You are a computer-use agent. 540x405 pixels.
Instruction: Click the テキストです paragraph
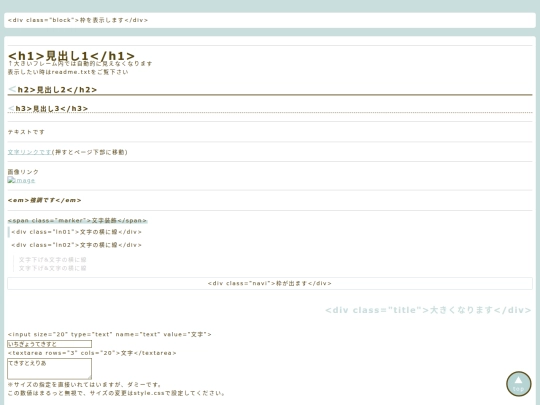click(x=26, y=132)
